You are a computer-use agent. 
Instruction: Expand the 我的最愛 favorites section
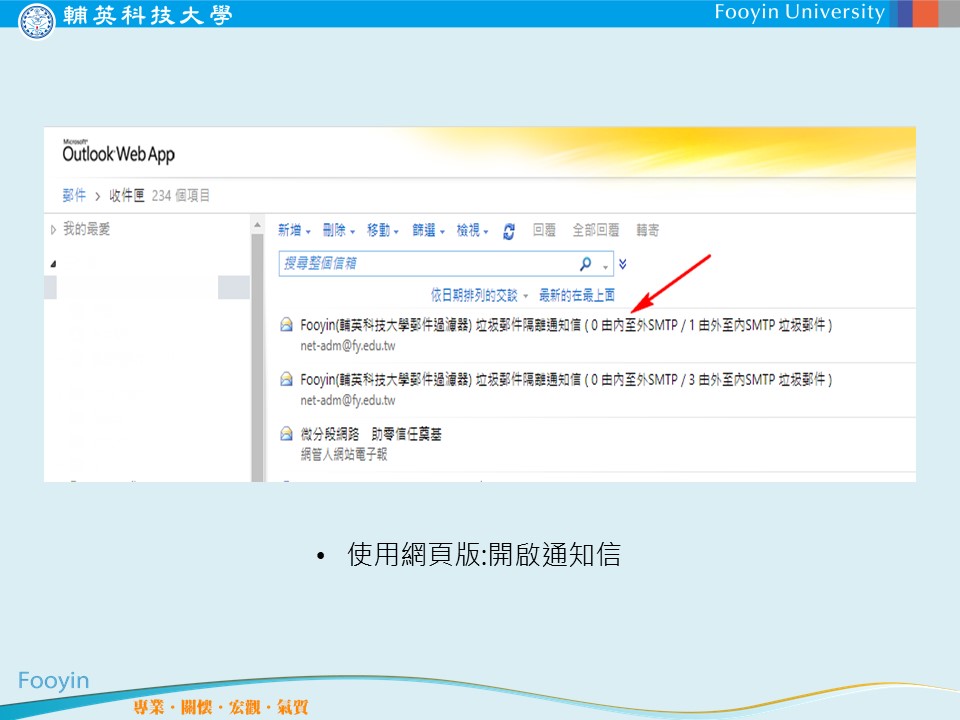[53, 230]
